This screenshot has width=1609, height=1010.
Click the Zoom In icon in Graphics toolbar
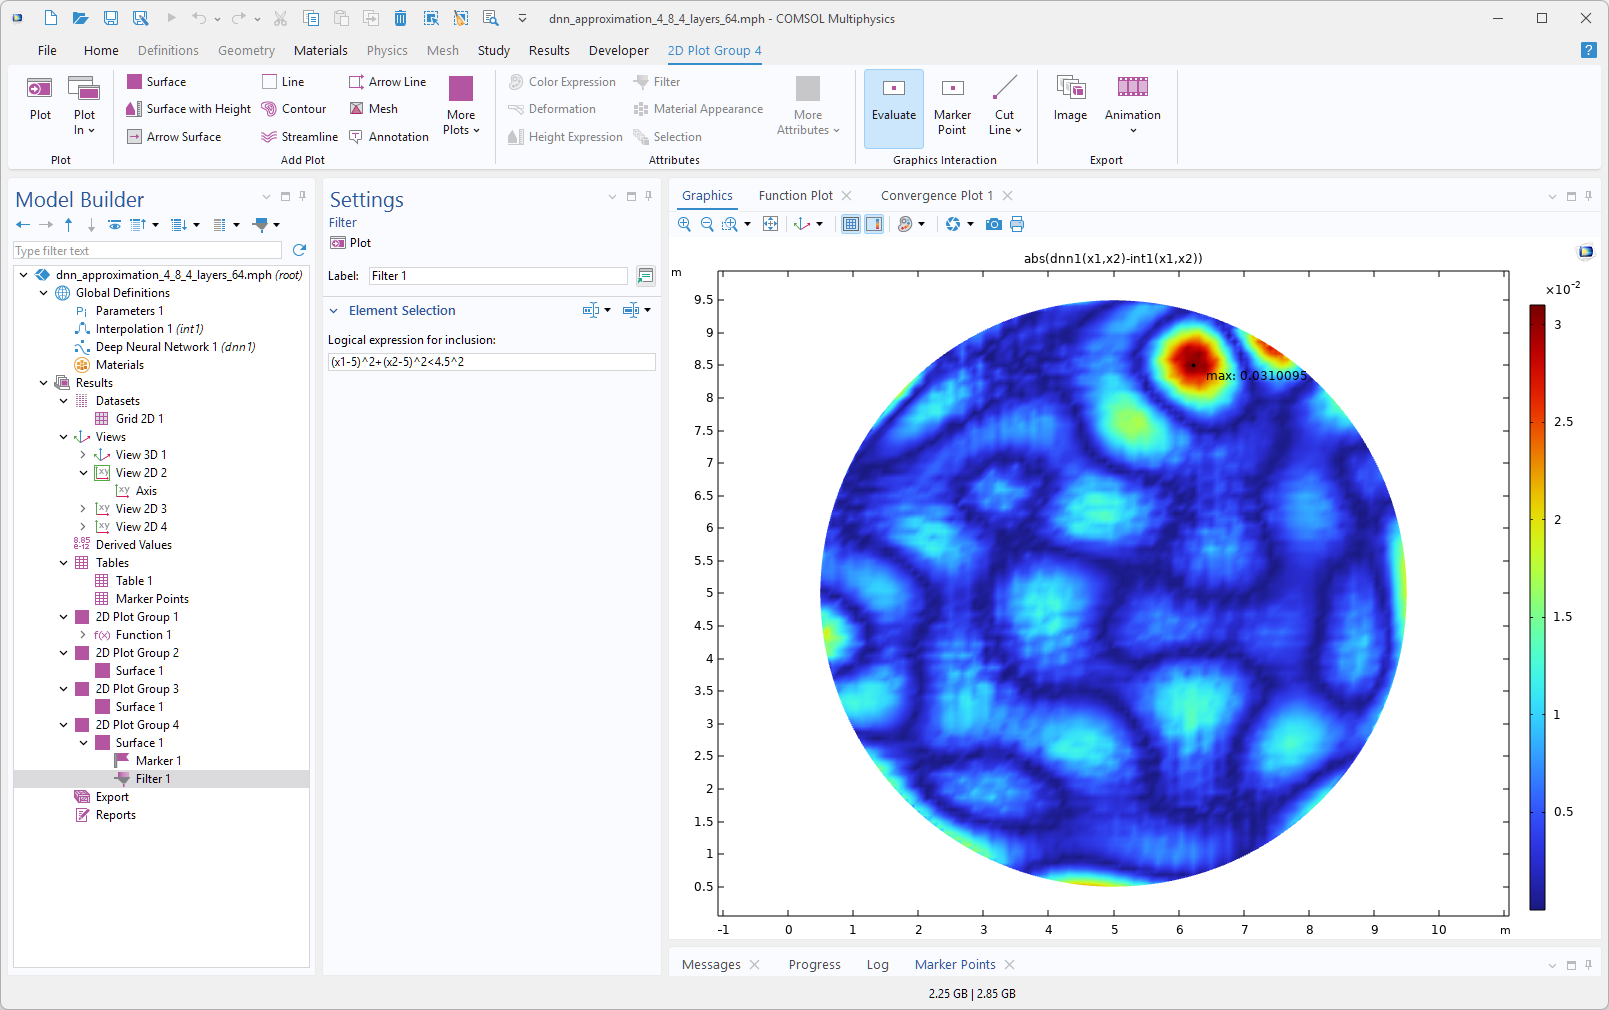point(684,224)
